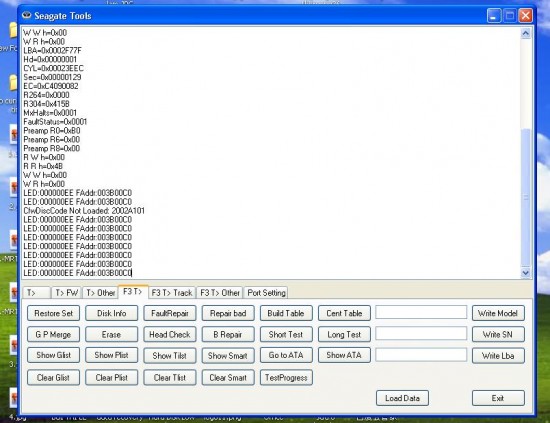Click the 'FaultStatus=0x0001' log line

click(55, 122)
